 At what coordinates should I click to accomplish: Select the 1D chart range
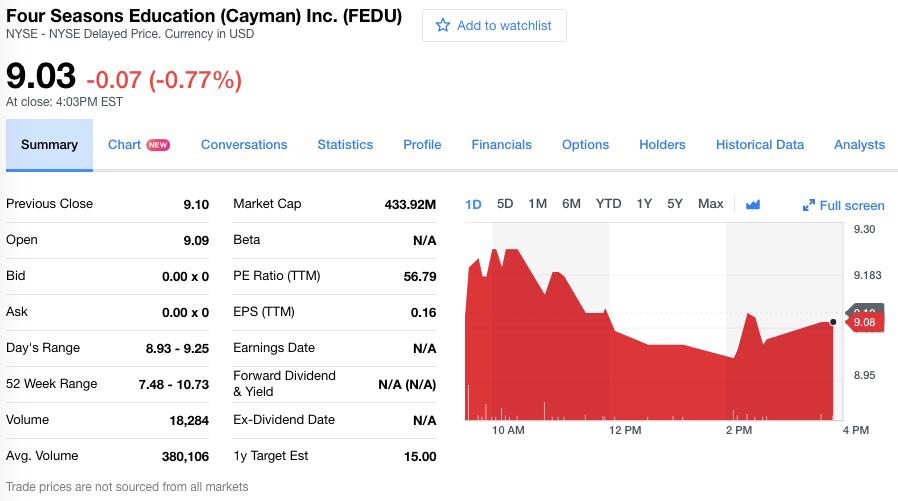[473, 204]
